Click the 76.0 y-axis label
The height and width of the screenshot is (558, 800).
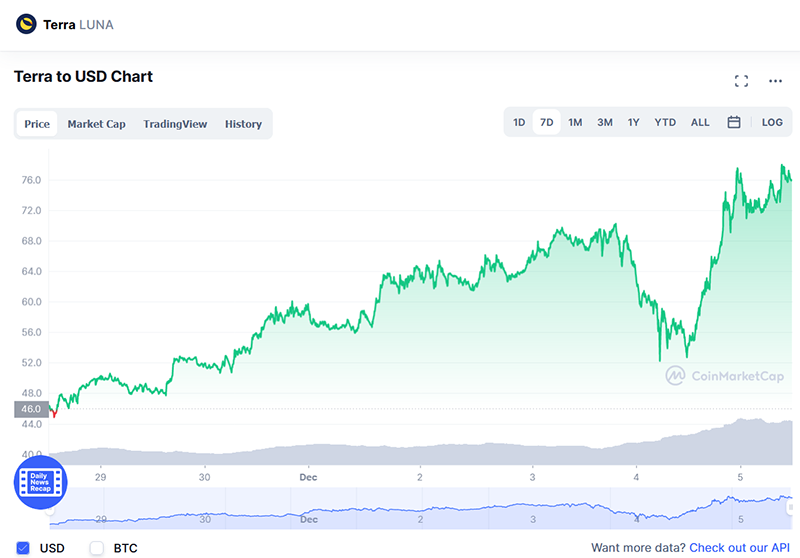31,180
